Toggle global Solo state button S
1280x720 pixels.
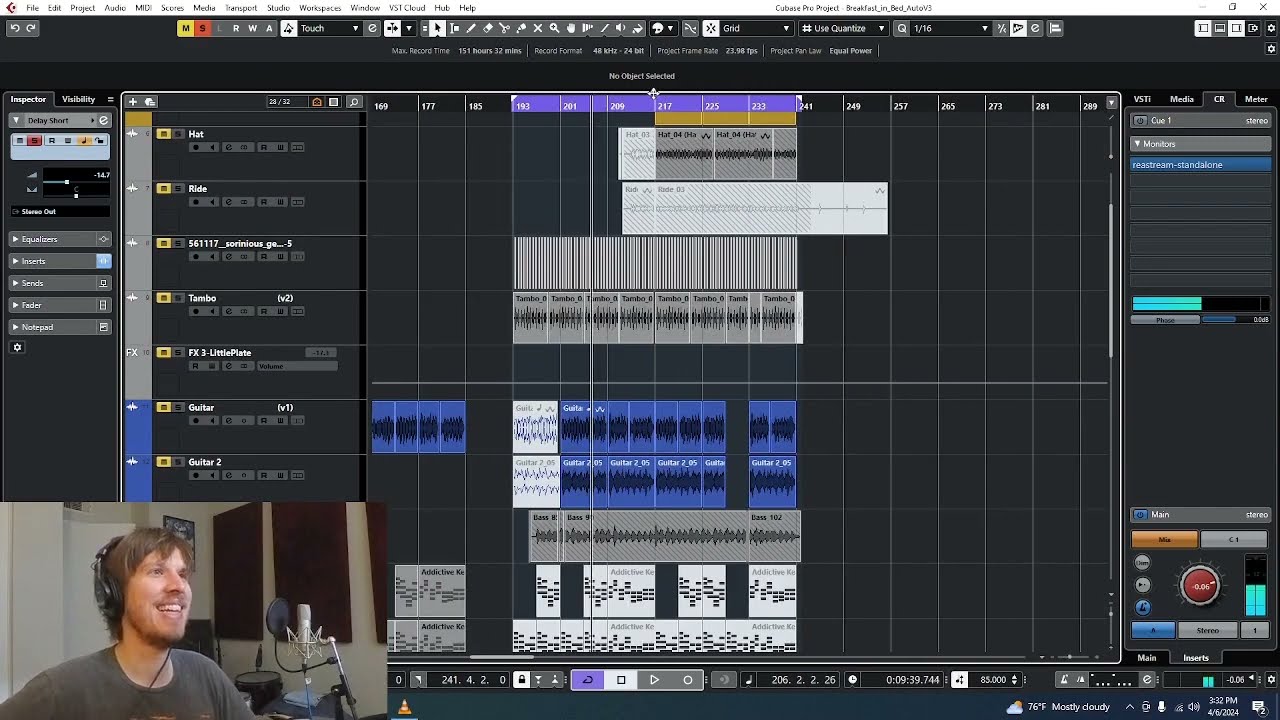[202, 28]
